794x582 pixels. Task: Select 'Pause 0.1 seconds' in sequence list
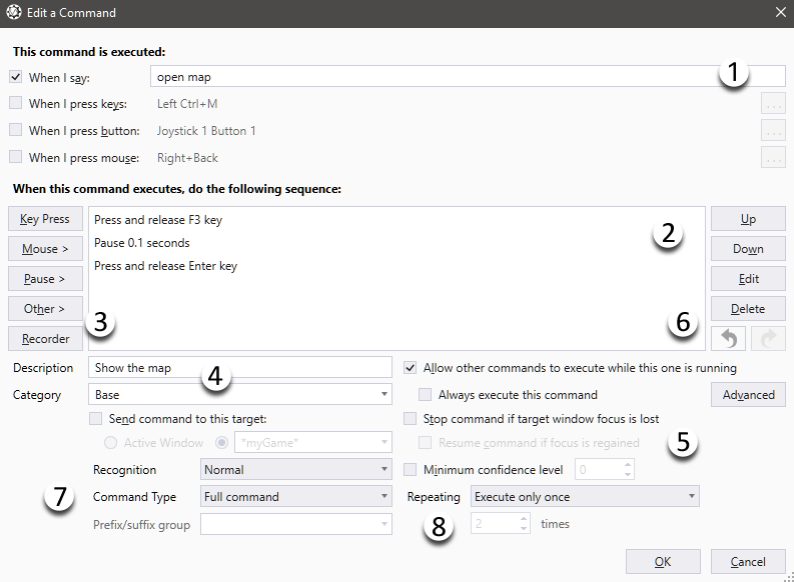pos(142,243)
